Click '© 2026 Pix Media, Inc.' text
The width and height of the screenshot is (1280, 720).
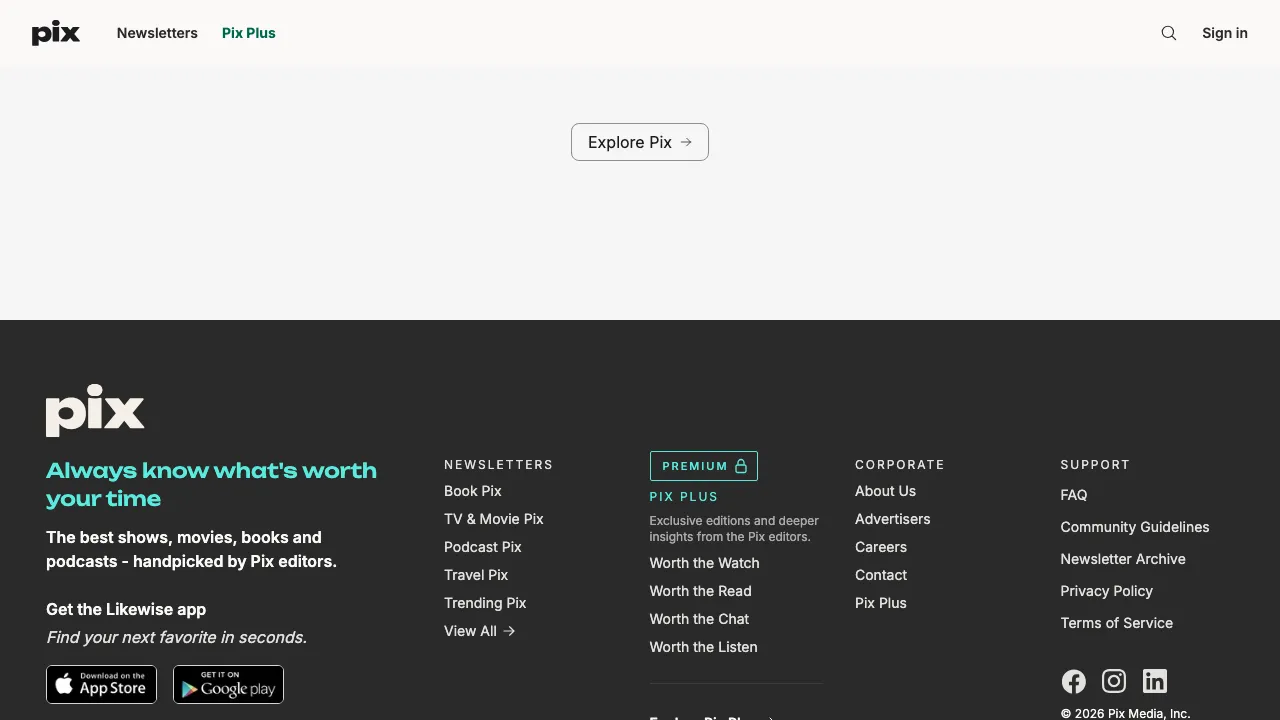click(1126, 714)
